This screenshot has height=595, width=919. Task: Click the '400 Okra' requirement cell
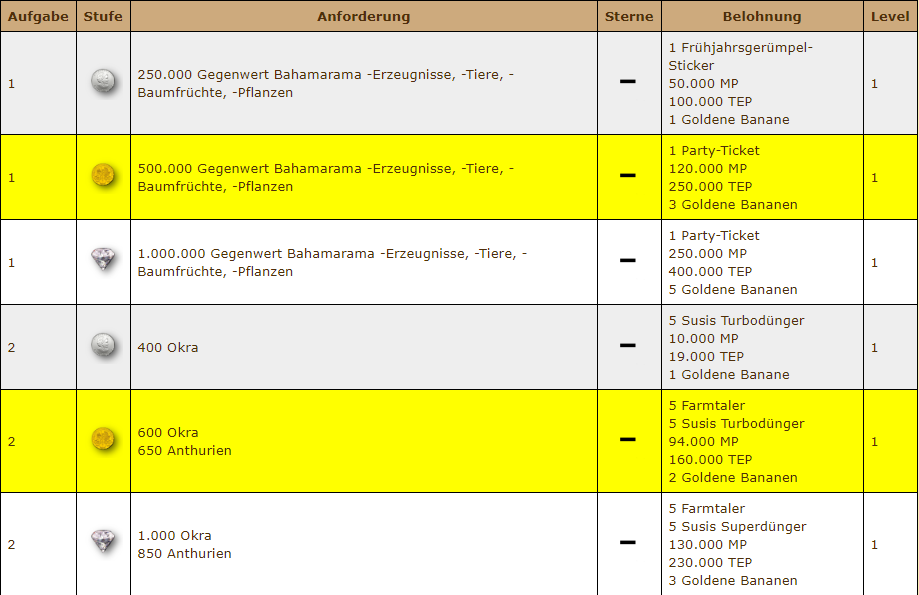(364, 347)
